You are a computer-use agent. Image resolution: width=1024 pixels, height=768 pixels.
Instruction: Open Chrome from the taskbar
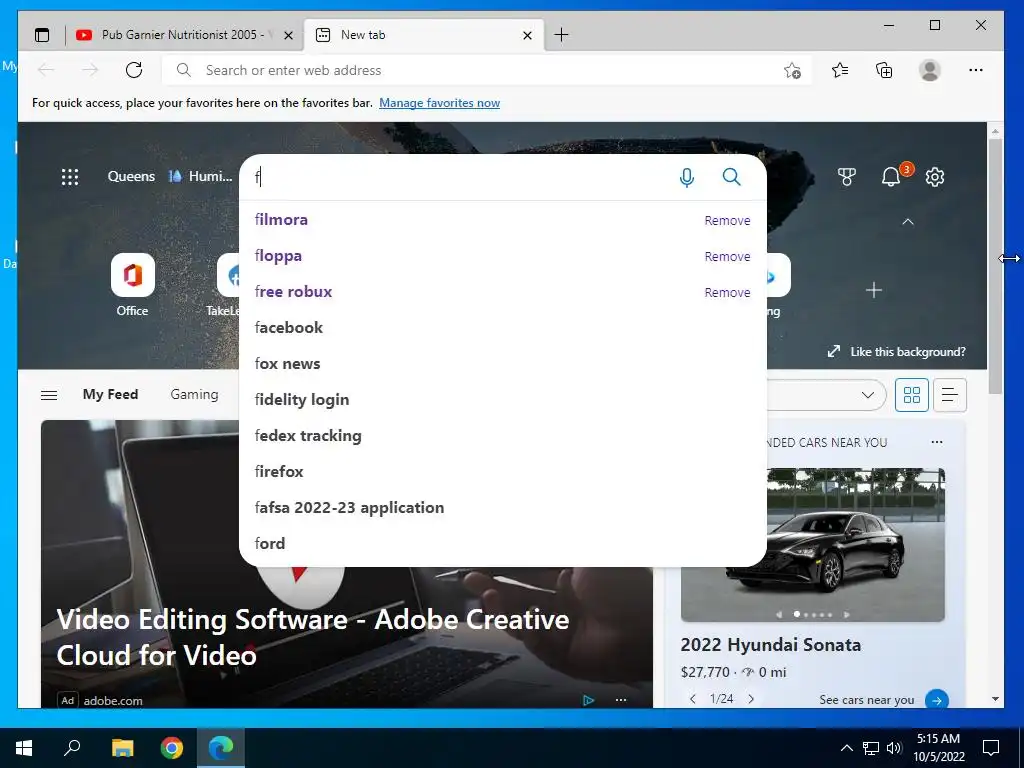[172, 748]
